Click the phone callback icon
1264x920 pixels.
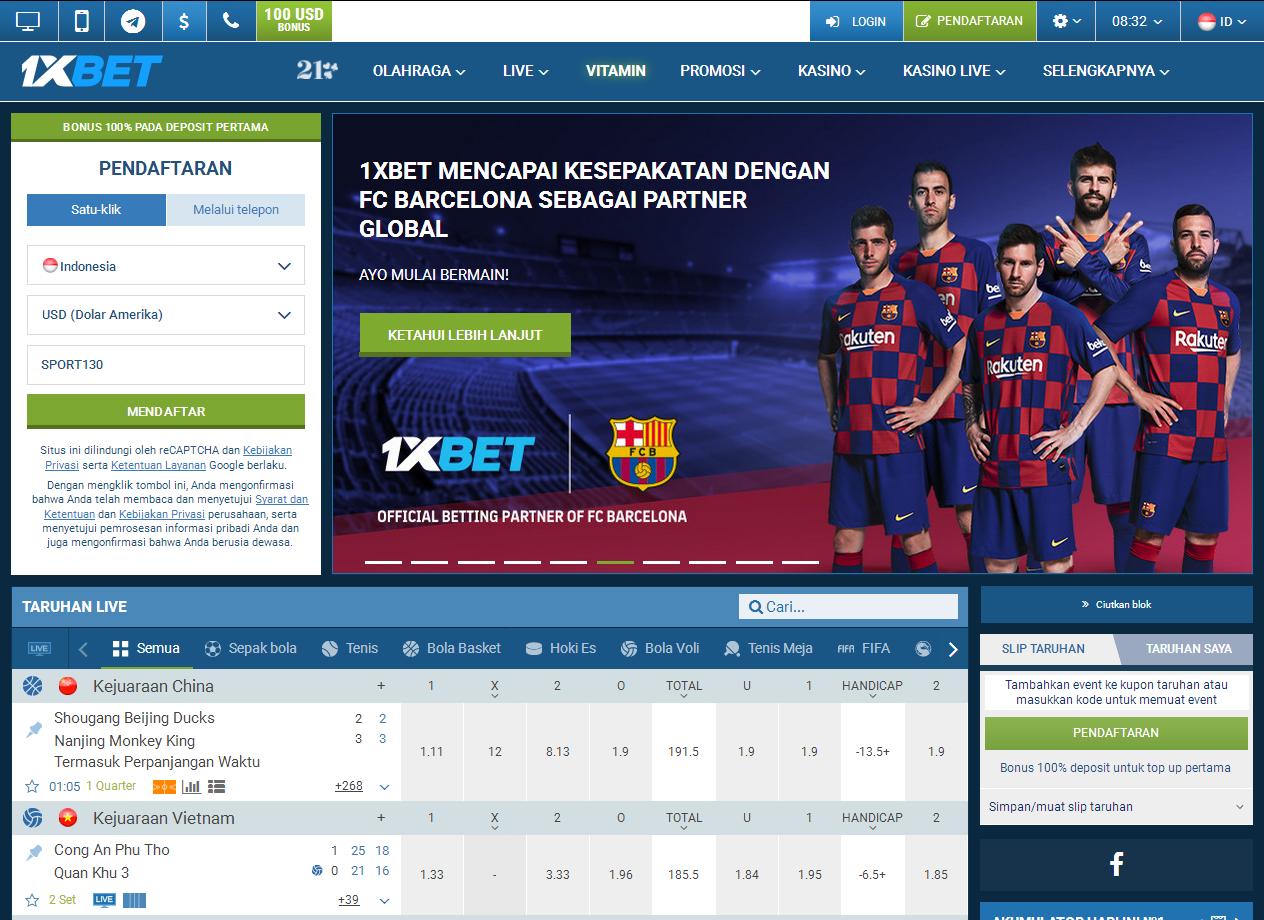231,20
